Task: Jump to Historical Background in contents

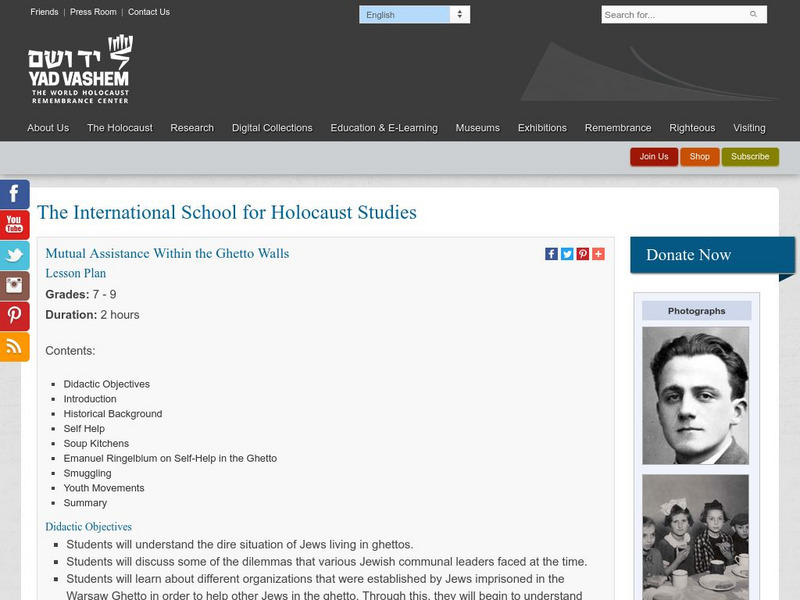Action: click(113, 414)
